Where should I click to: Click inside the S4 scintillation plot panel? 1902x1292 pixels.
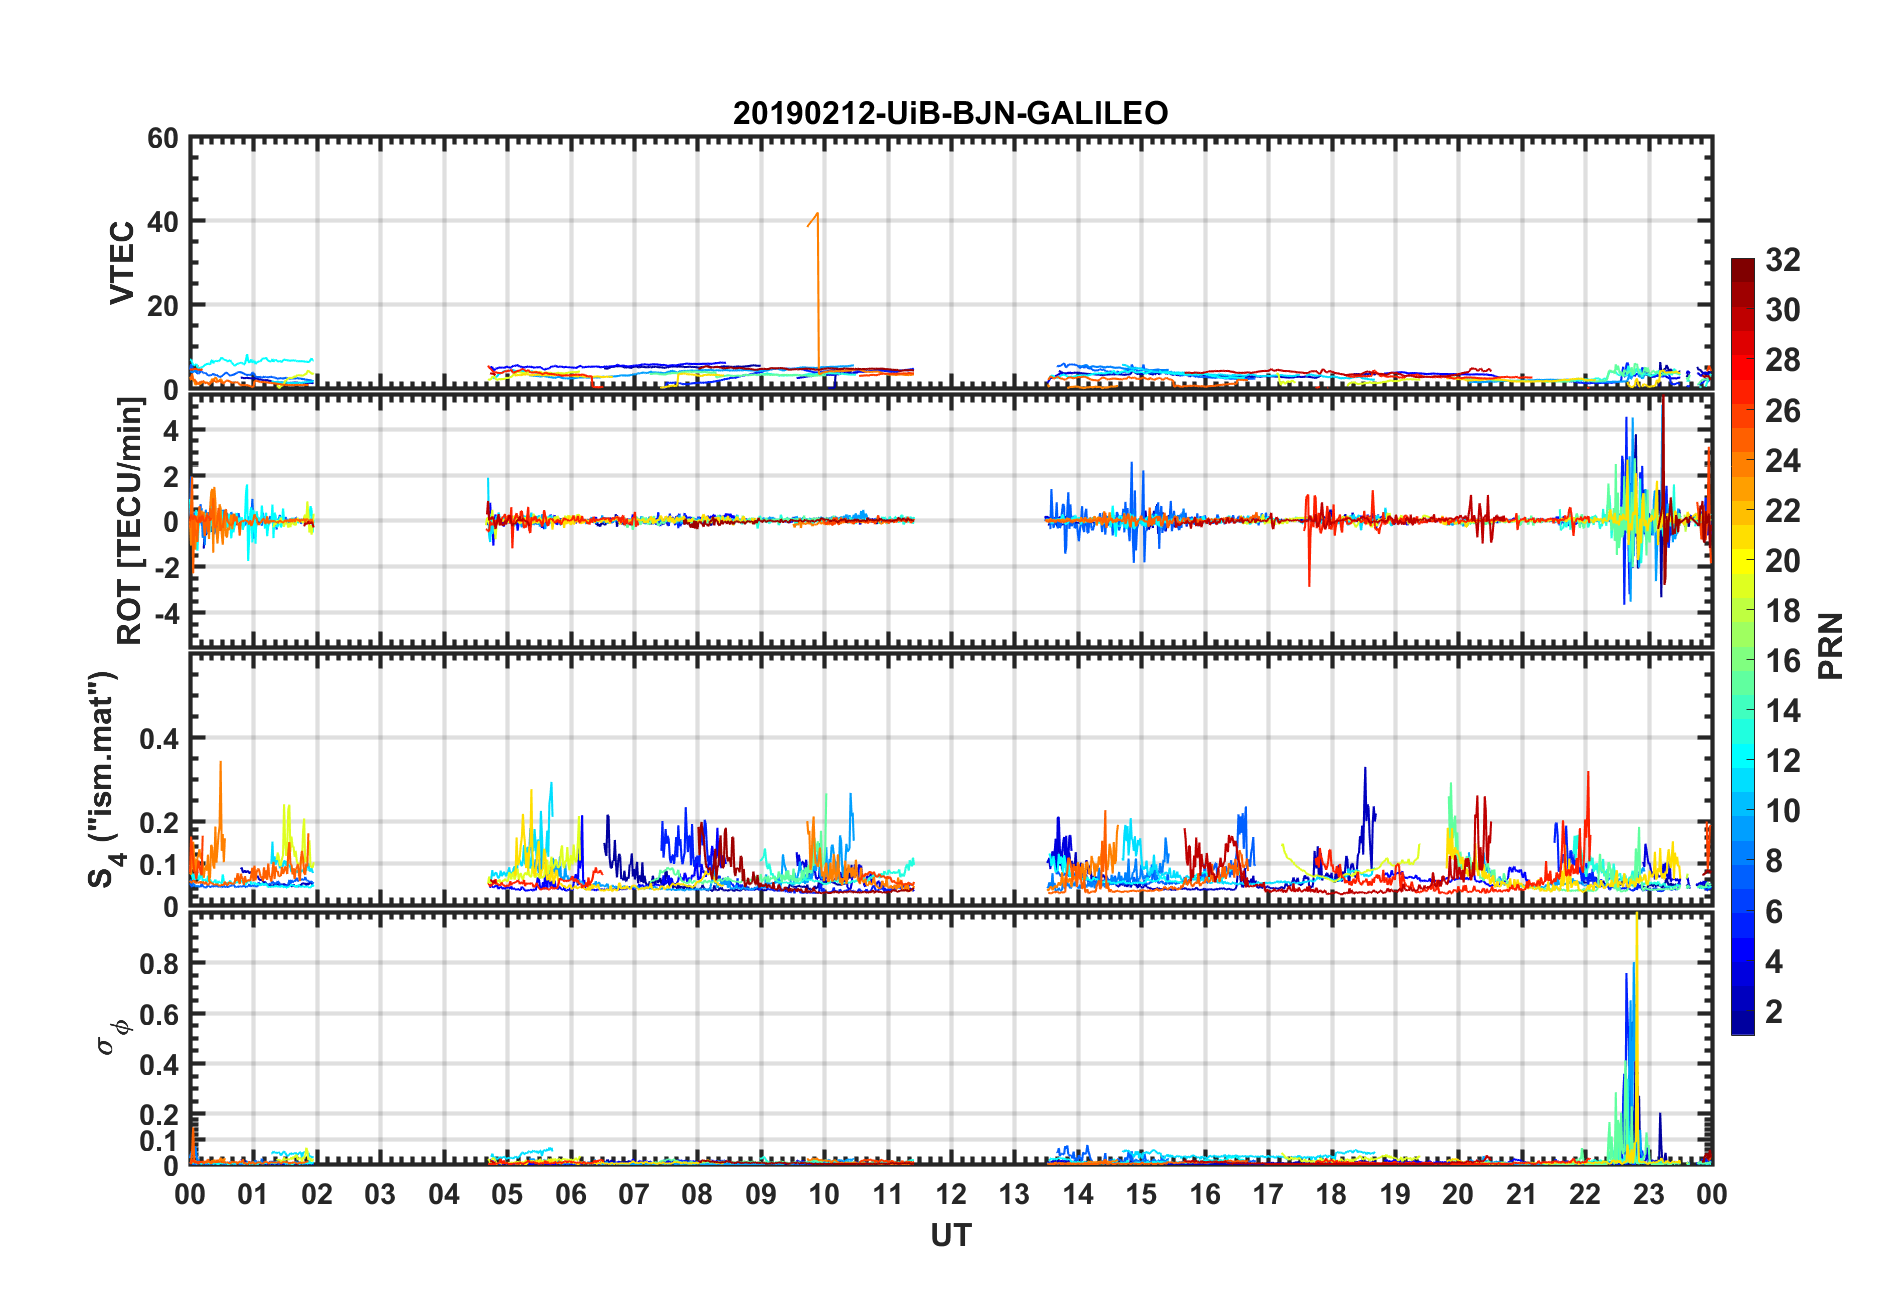951,780
